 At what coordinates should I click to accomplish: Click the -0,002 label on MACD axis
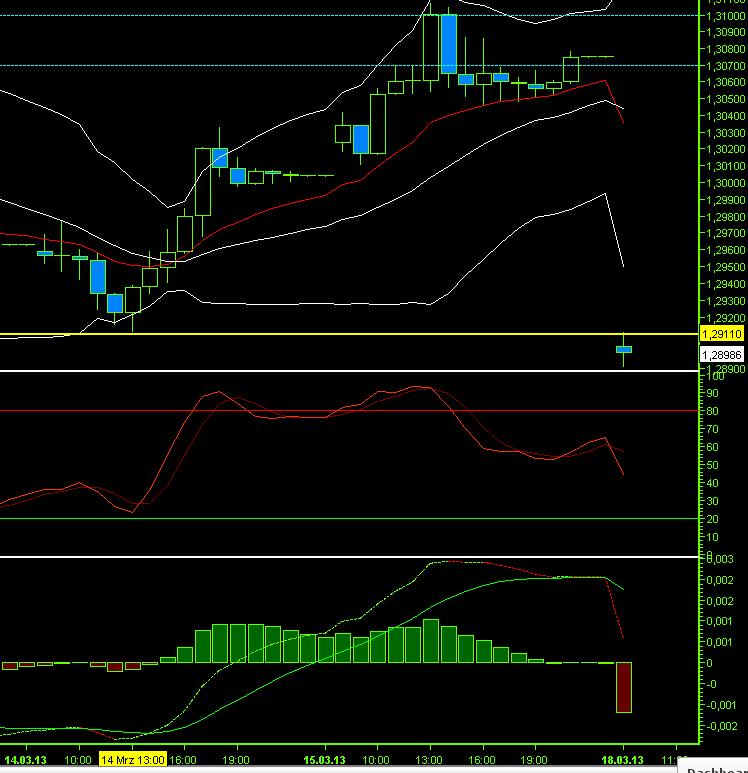click(721, 726)
